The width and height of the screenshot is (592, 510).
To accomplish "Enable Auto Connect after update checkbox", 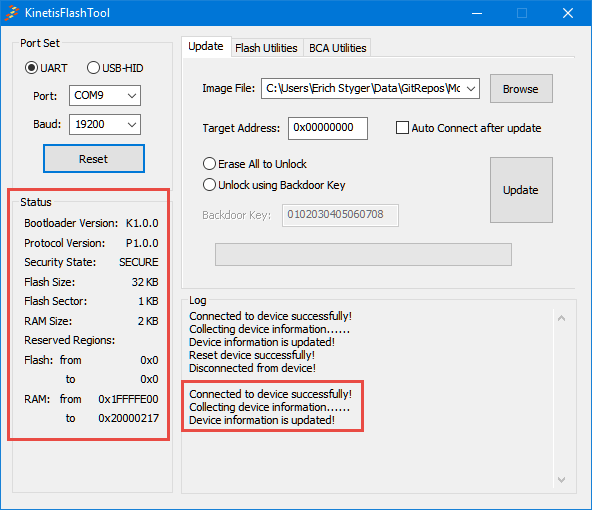I will (x=402, y=128).
